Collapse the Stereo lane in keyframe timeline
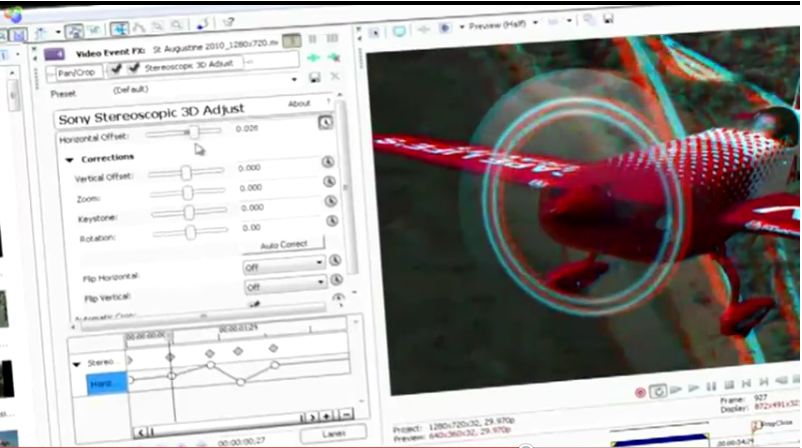 (x=76, y=362)
